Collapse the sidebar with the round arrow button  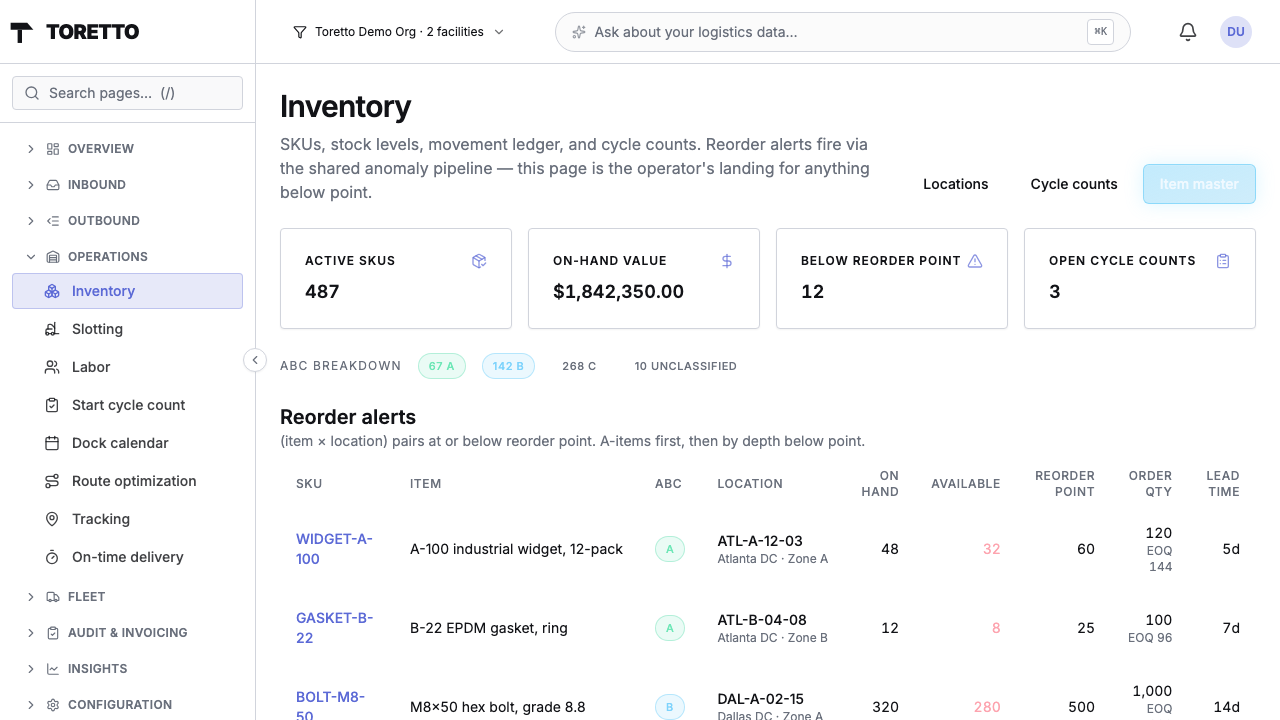tap(255, 360)
